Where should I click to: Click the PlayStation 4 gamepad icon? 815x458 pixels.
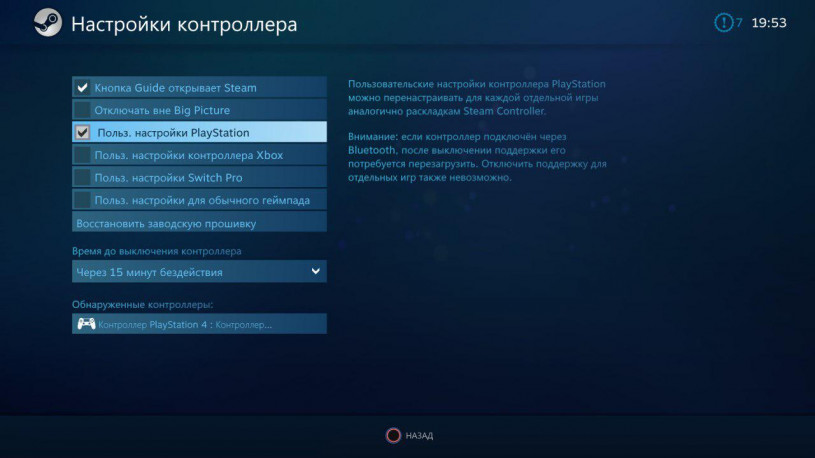pos(87,324)
